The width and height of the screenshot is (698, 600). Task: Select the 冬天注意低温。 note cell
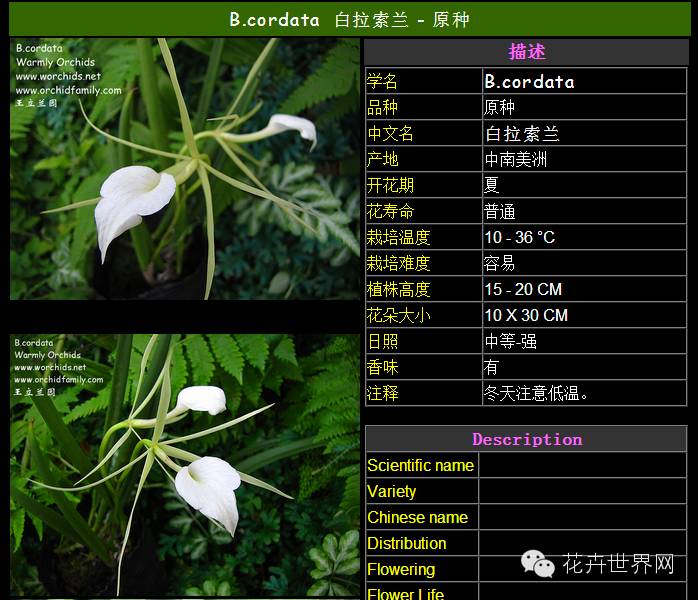coord(536,393)
